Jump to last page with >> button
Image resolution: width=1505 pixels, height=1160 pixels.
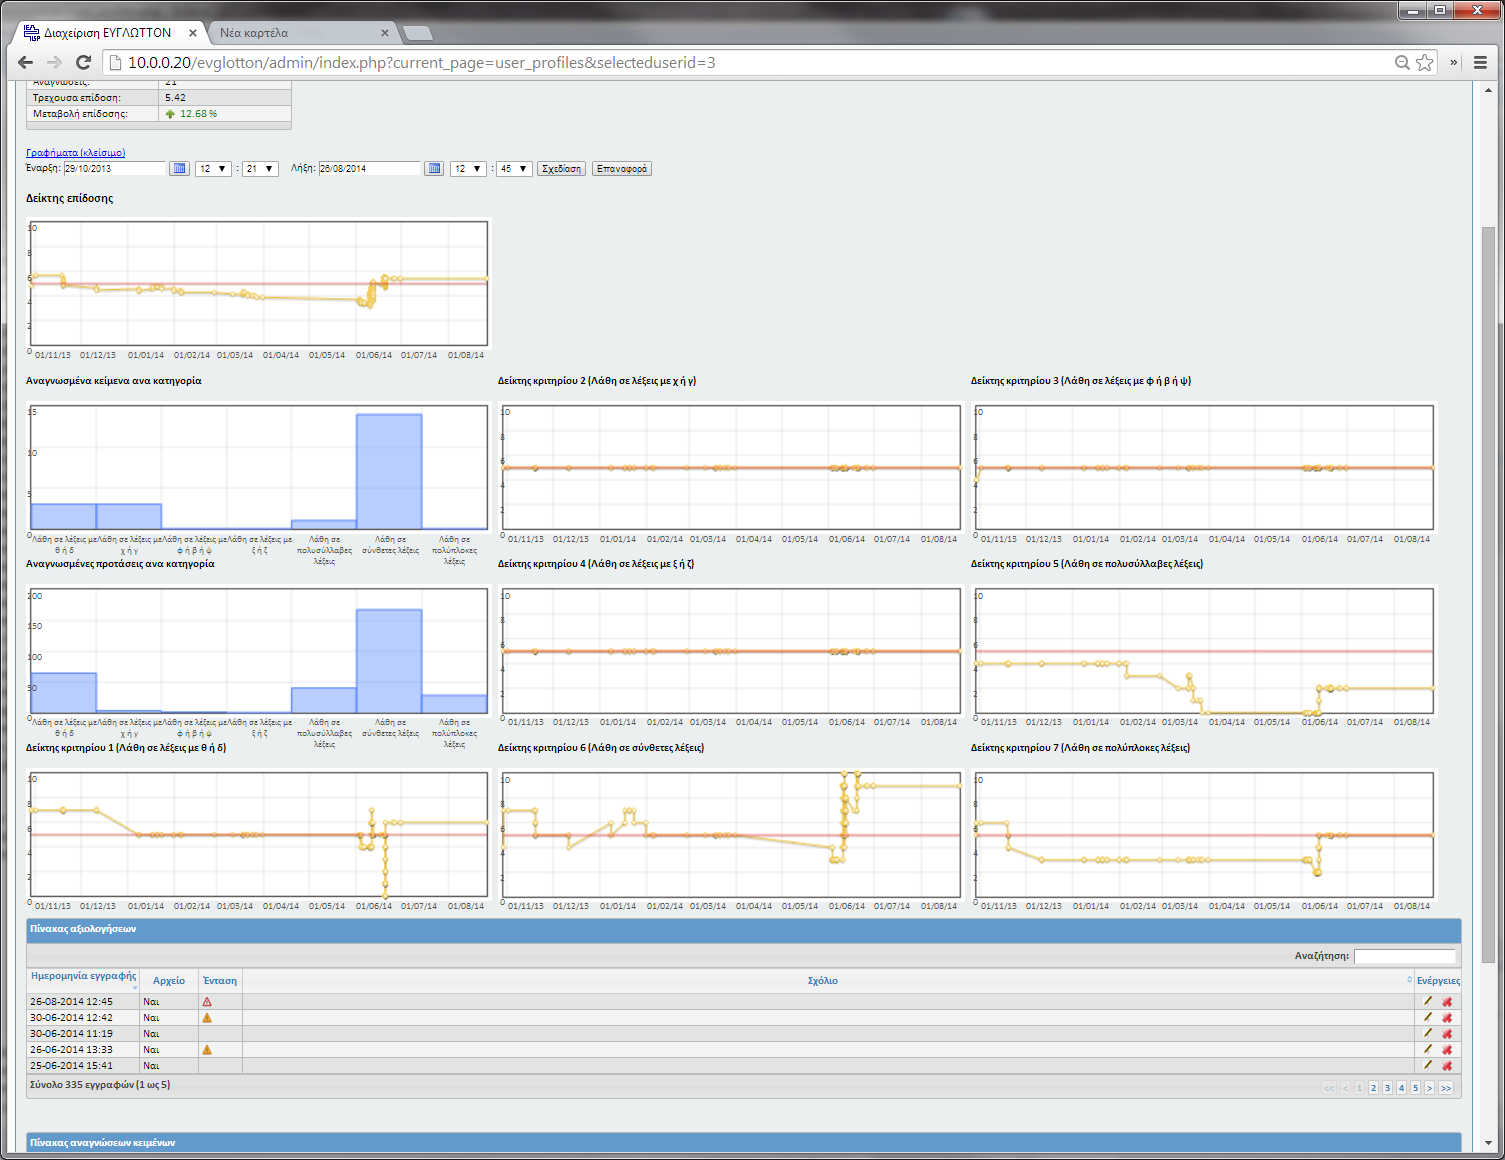1446,1088
